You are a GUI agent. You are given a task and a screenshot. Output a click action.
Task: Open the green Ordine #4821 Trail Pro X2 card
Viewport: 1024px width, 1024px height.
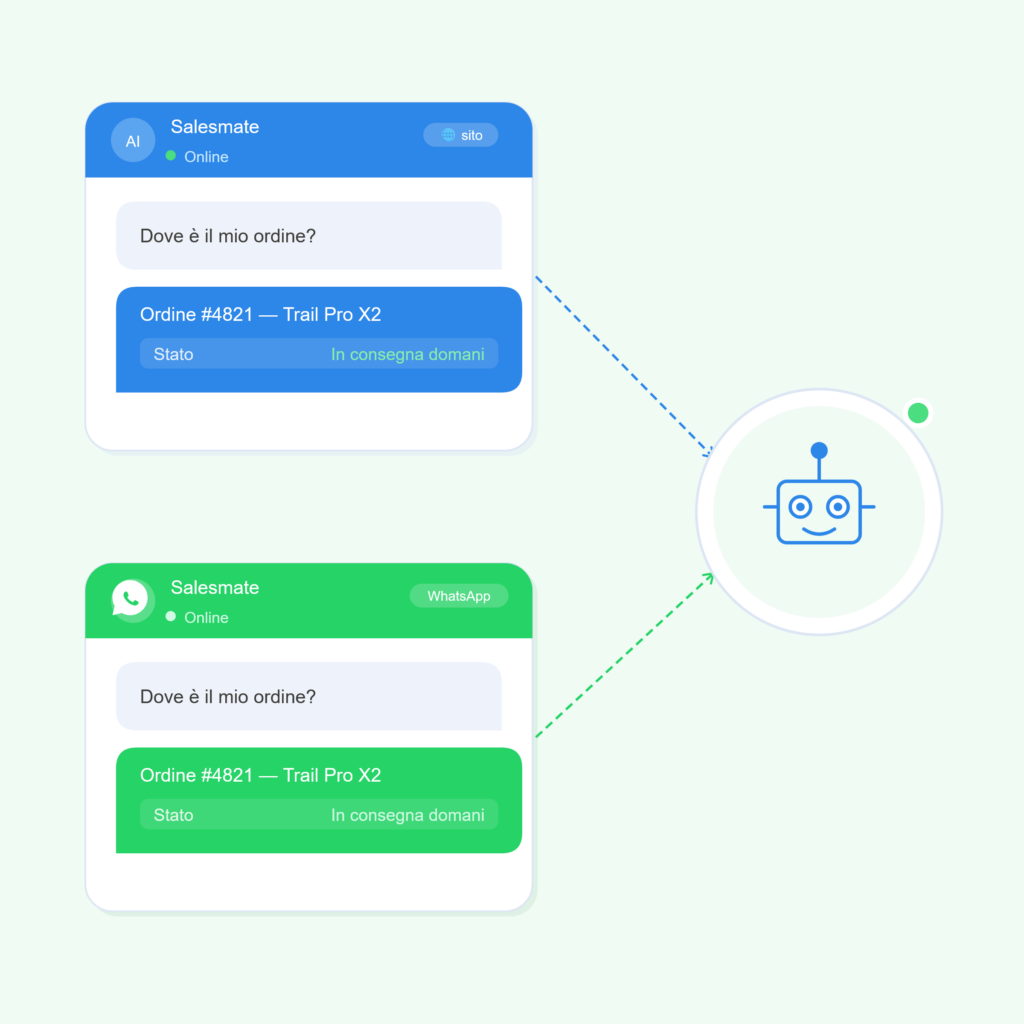[x=319, y=801]
